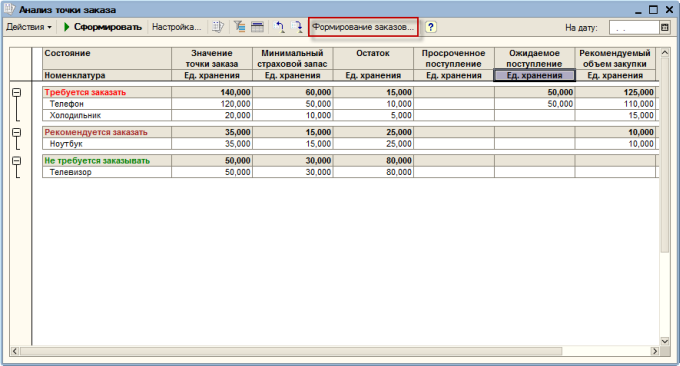The image size is (680, 366).
Task: Click Формирование заказов button
Action: point(363,27)
